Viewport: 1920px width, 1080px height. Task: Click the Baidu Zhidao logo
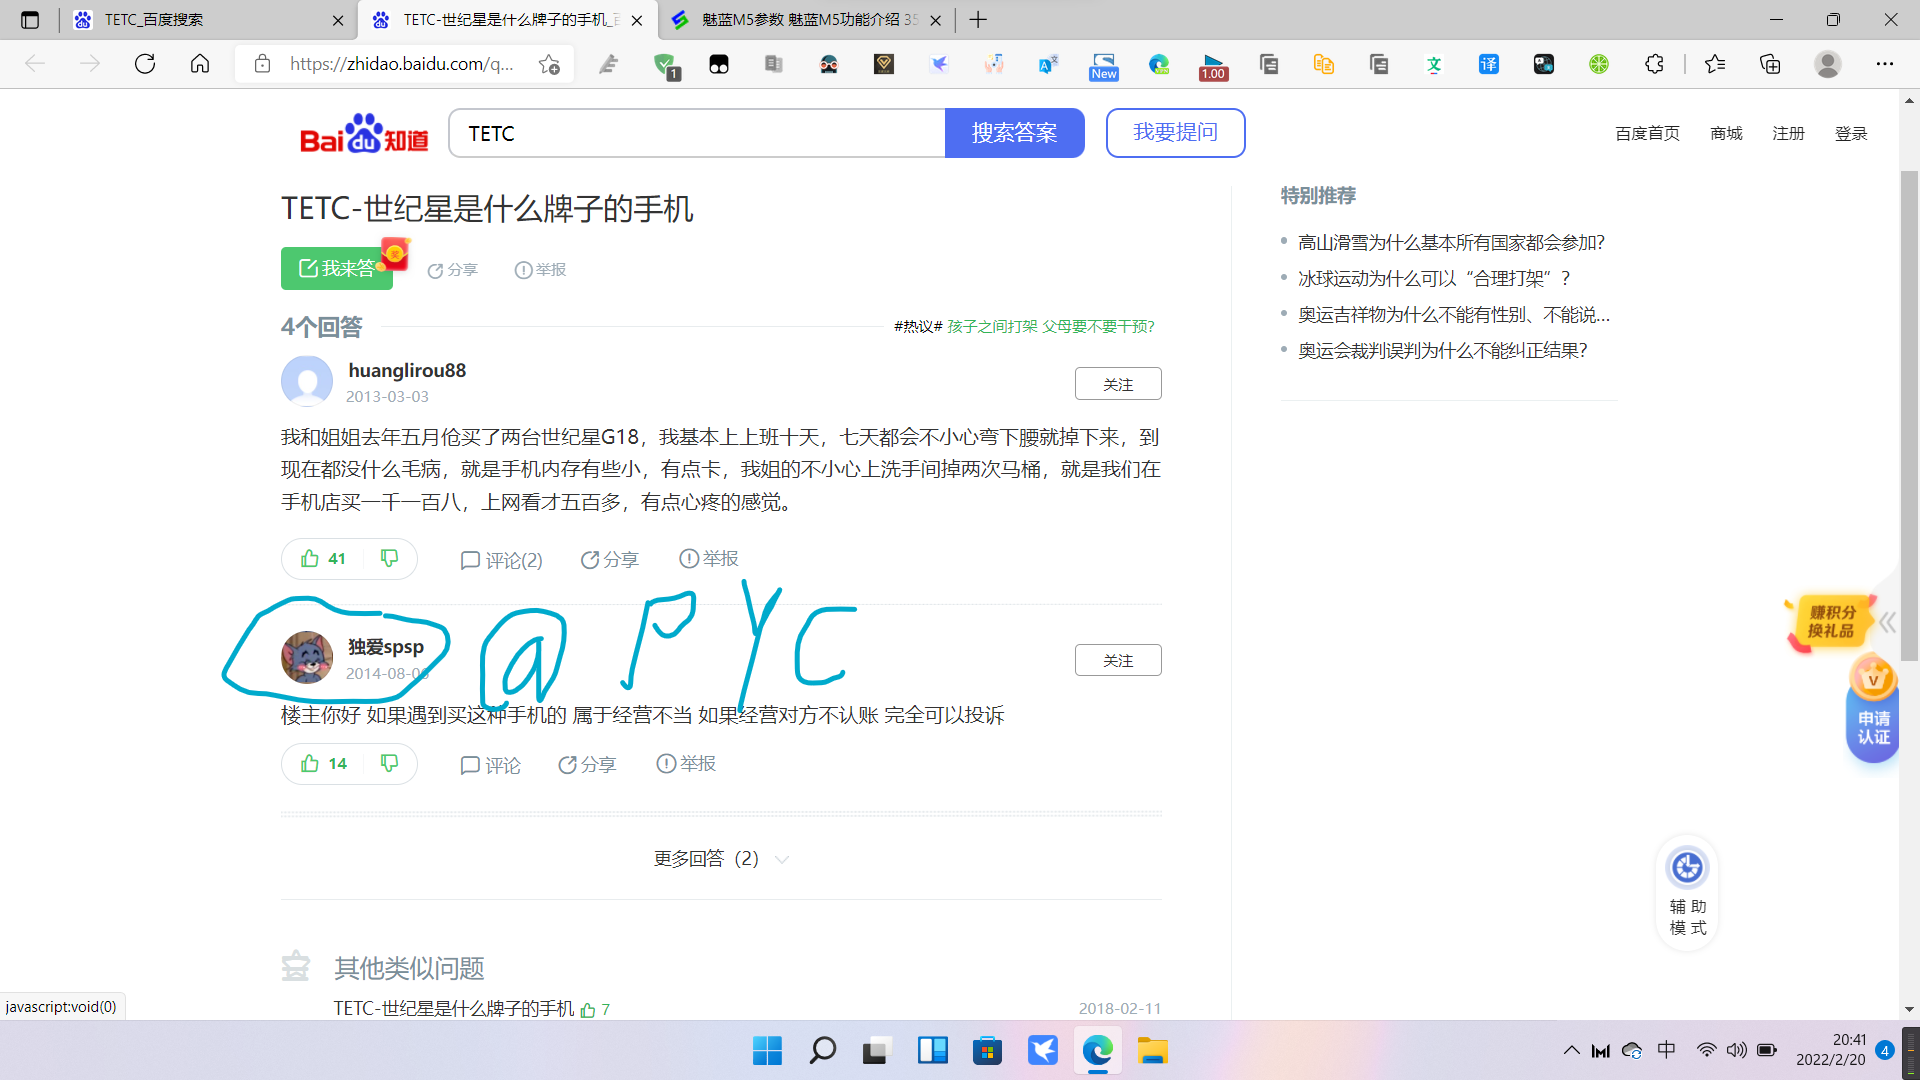tap(364, 134)
